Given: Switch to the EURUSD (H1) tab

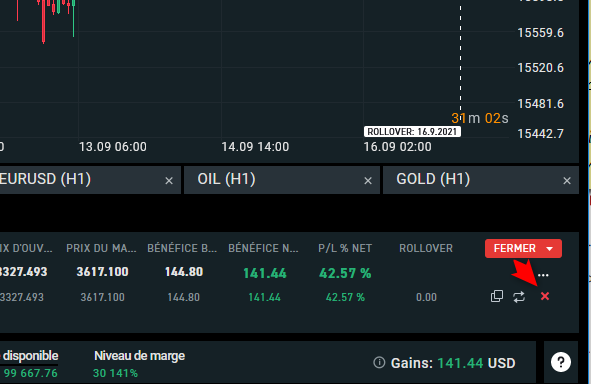Looking at the screenshot, I should click(x=90, y=180).
